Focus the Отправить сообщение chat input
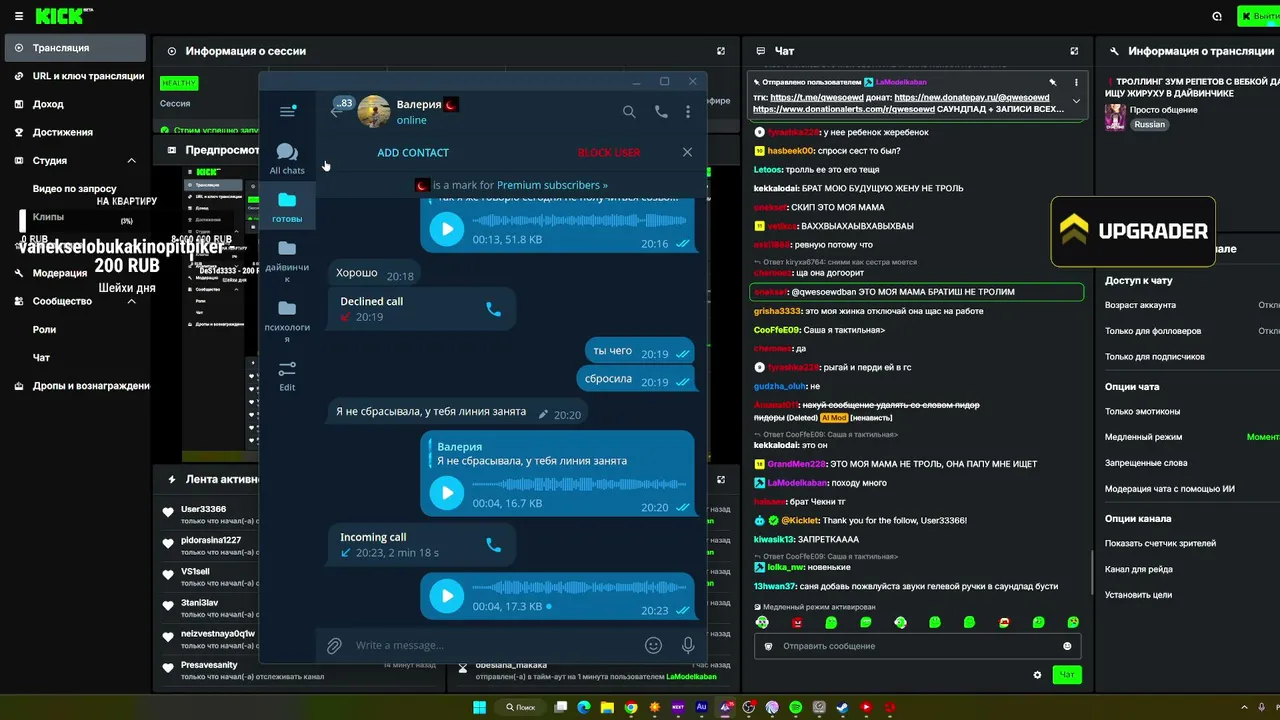 click(x=917, y=646)
